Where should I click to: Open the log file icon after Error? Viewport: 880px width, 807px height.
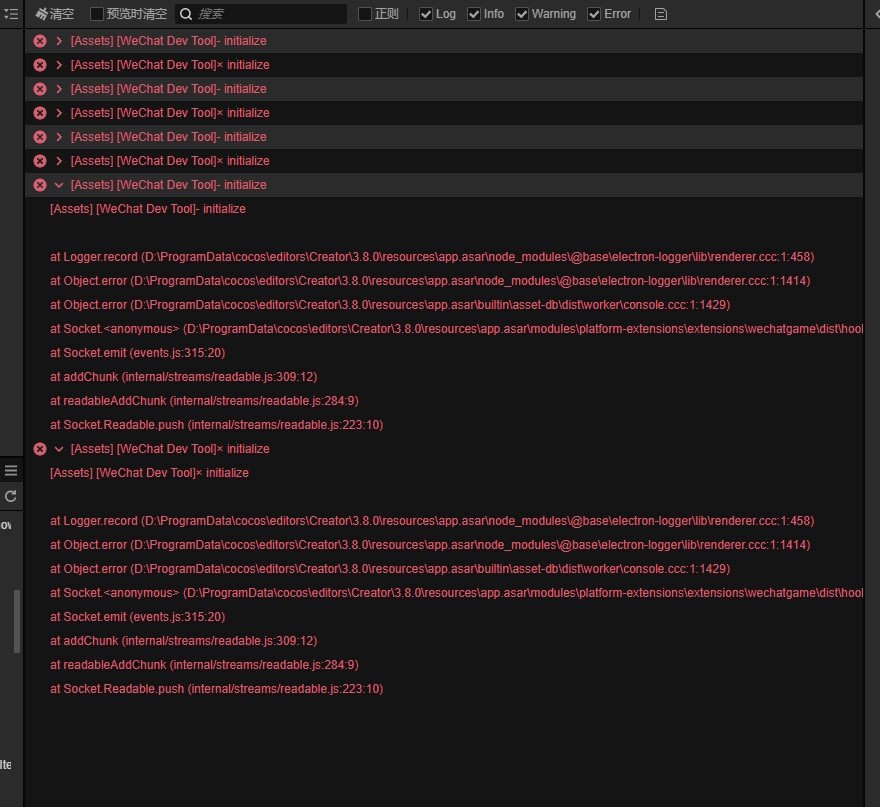pyautogui.click(x=661, y=14)
